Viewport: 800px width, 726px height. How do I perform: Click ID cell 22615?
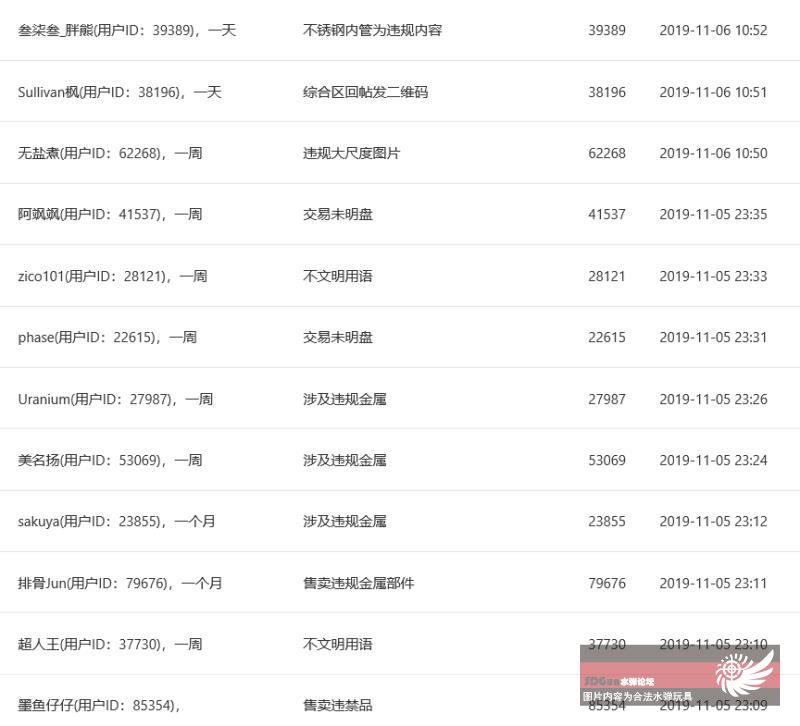[x=607, y=337]
